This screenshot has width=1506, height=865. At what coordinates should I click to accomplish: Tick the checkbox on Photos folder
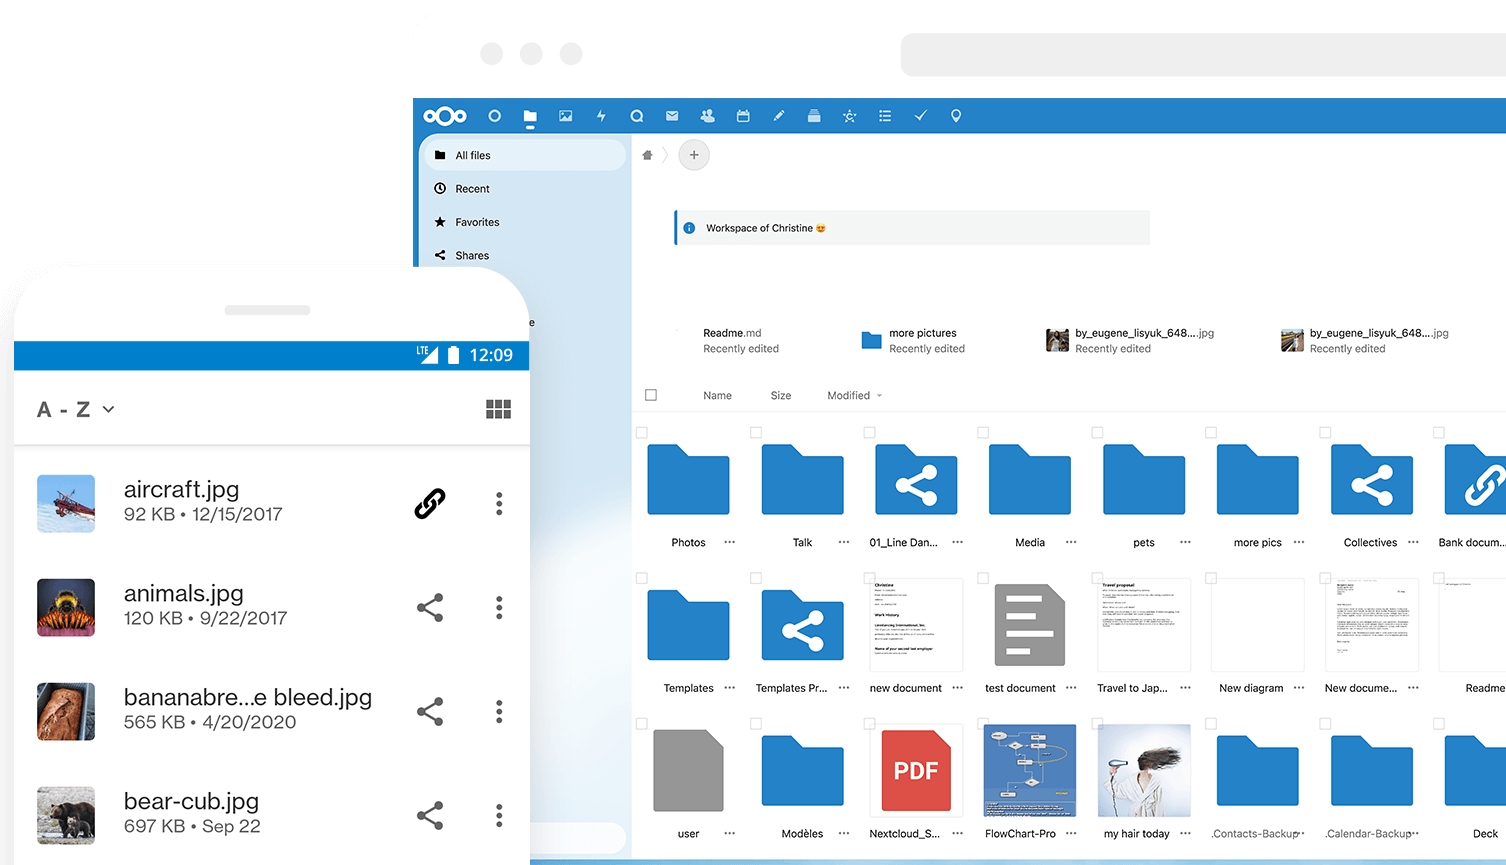(x=642, y=433)
